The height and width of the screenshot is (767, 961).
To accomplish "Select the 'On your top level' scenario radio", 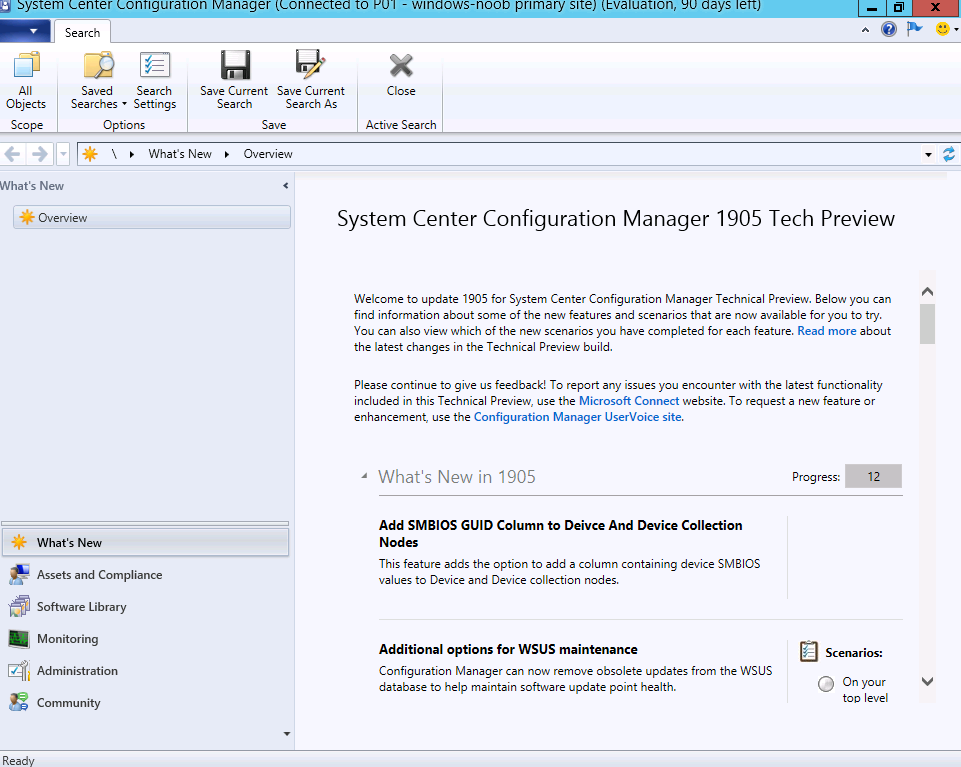I will [826, 684].
